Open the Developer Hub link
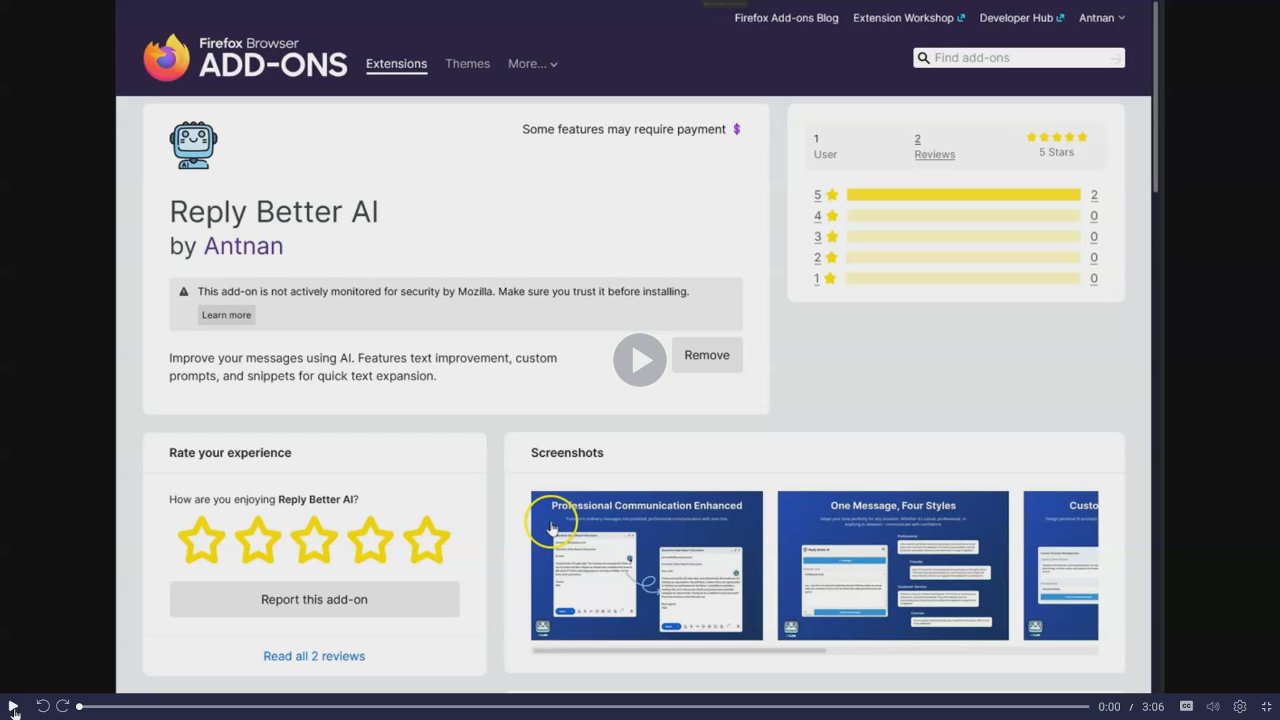This screenshot has height=720, width=1280. pyautogui.click(x=1022, y=18)
